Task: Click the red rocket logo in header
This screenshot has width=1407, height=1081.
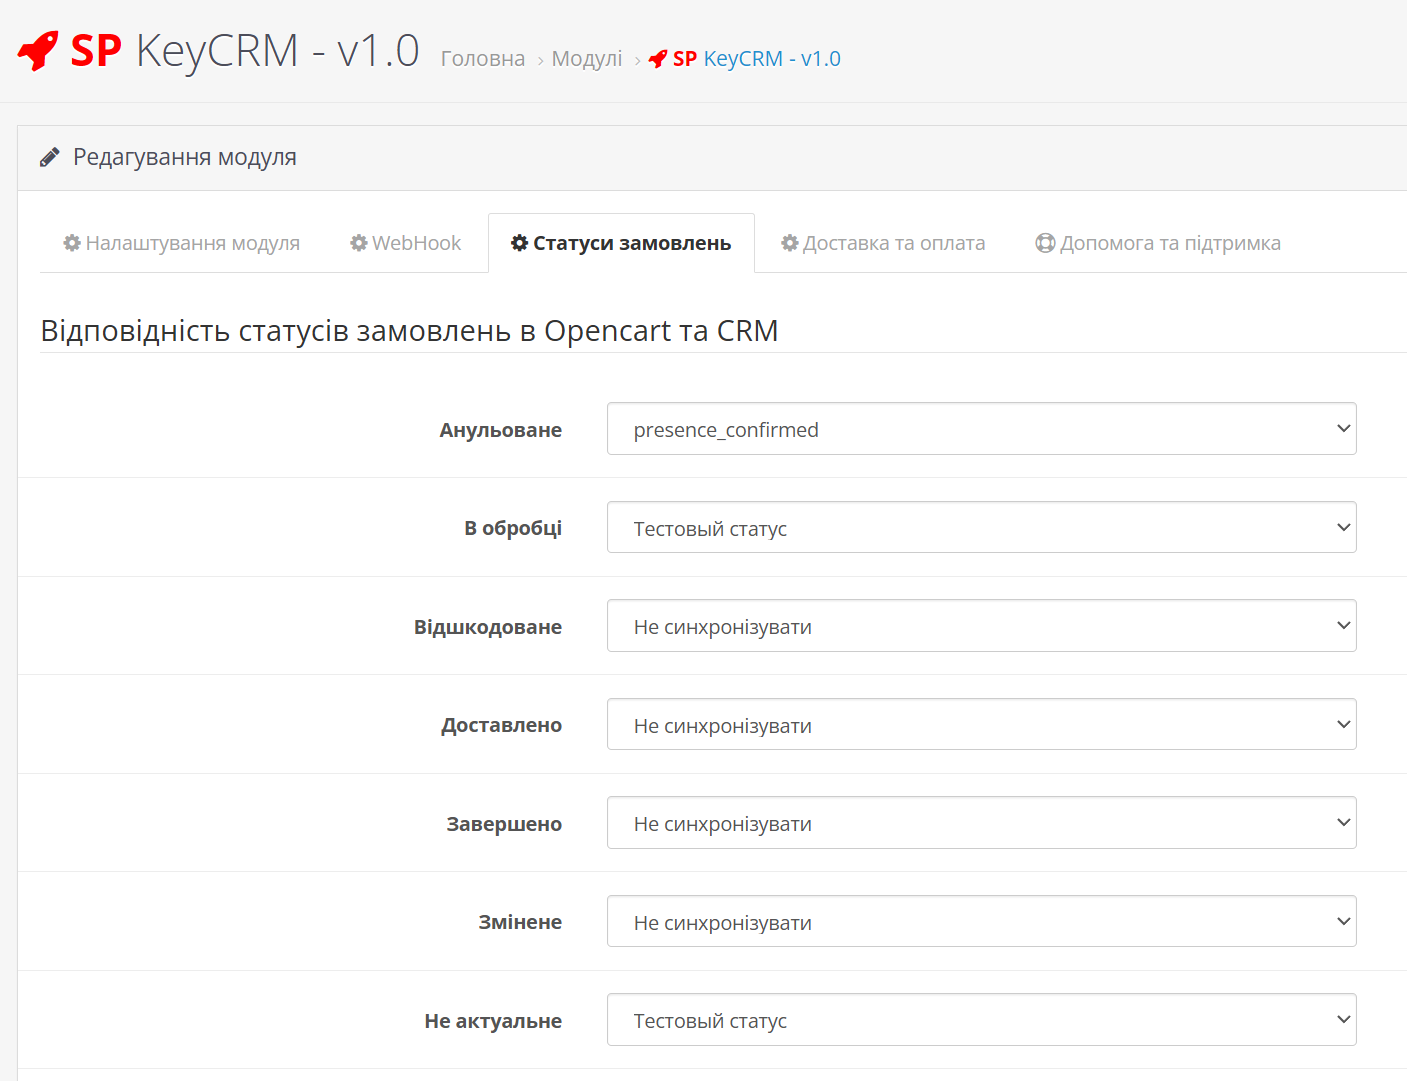Action: (x=38, y=50)
